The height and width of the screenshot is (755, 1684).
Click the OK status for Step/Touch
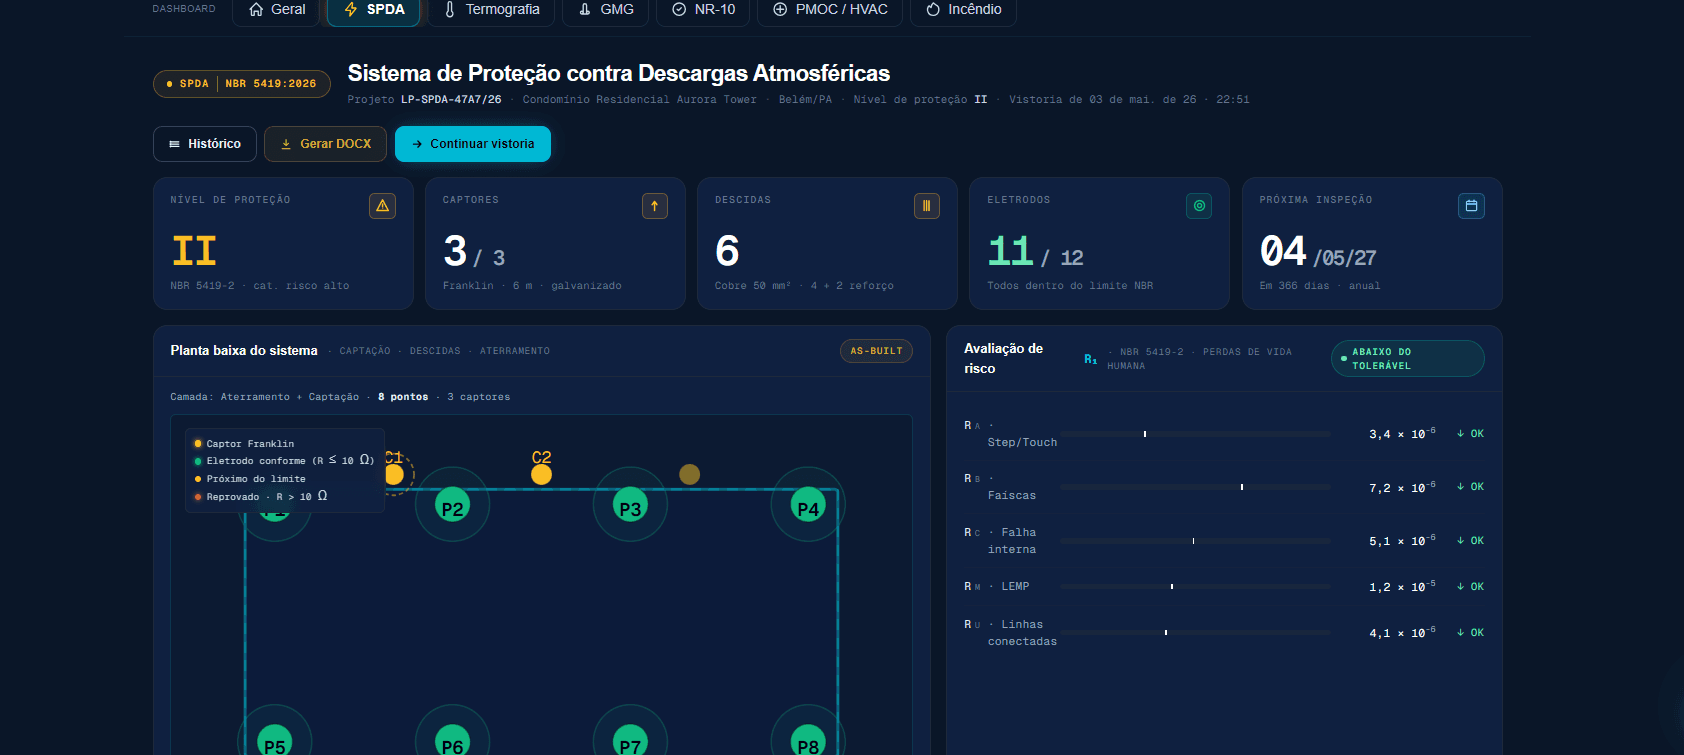(1470, 434)
